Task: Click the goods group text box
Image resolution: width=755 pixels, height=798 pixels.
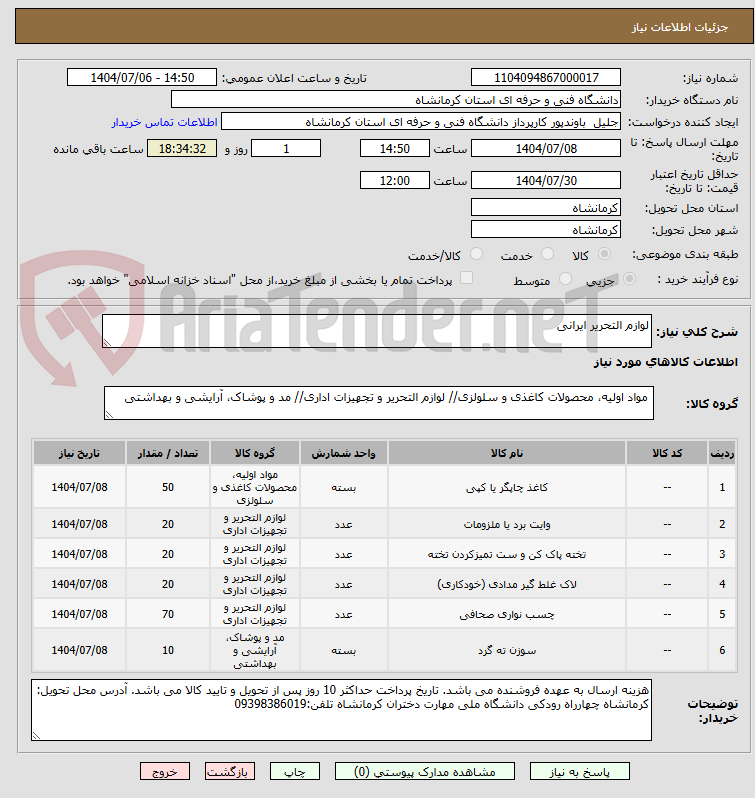Action: coord(379,403)
